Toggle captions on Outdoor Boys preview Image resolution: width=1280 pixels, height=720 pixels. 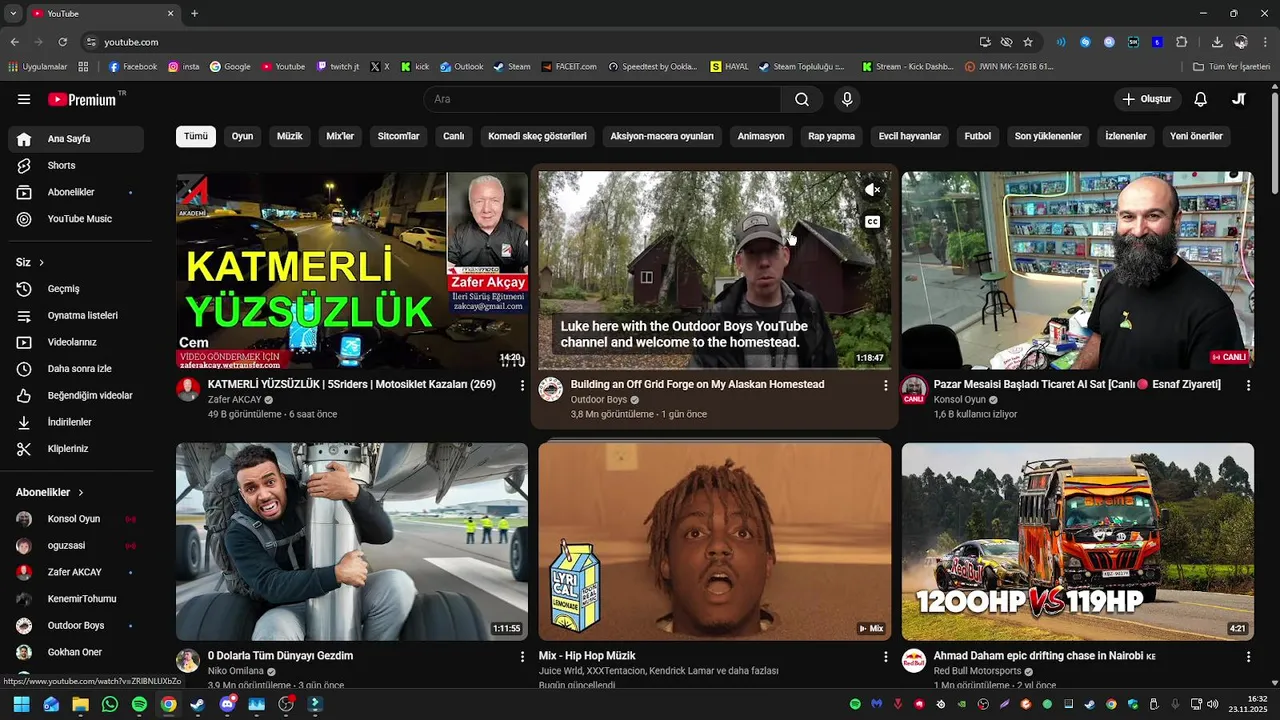coord(873,222)
